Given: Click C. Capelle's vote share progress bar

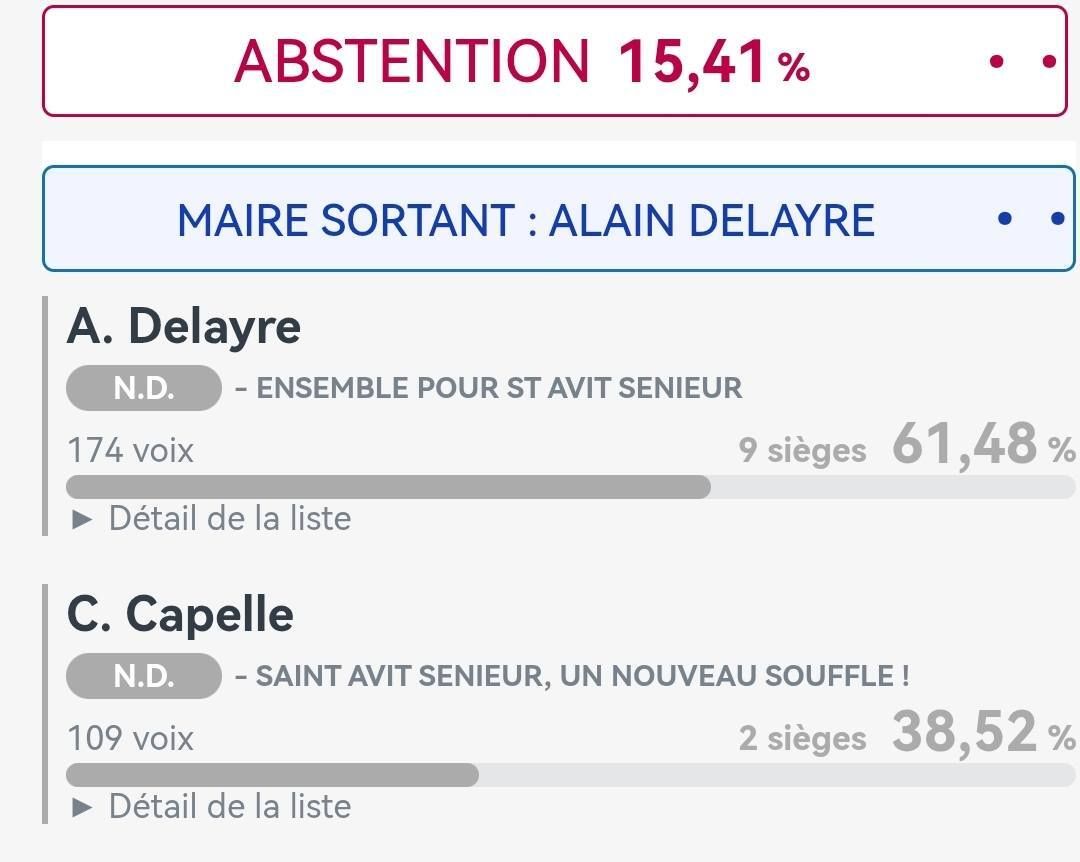Looking at the screenshot, I should (570, 775).
